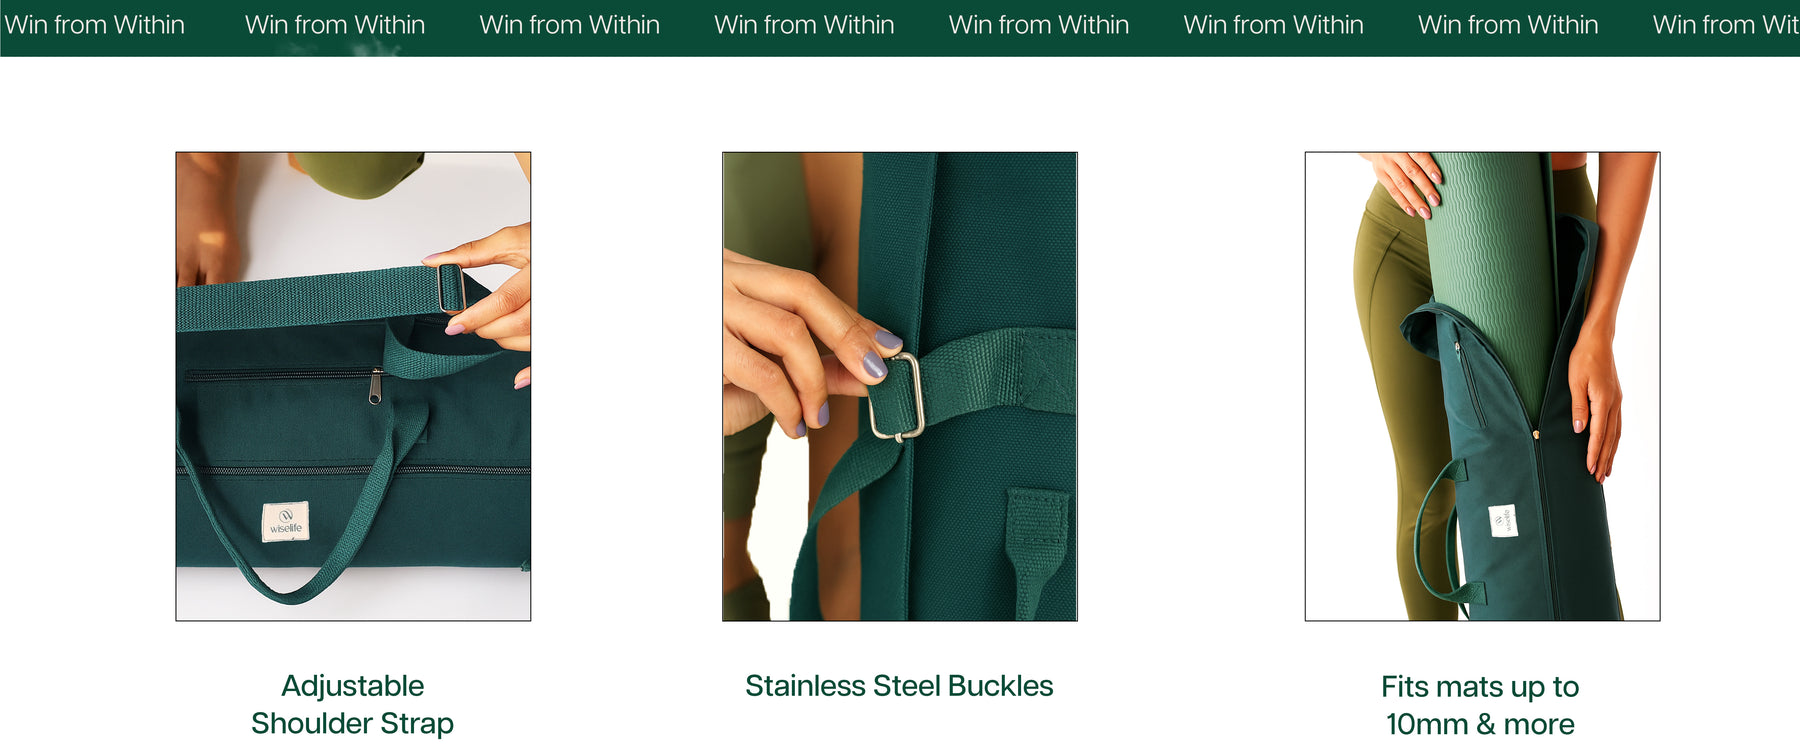This screenshot has height=744, width=1800.
Task: Click the second 'Win from Within' banner text
Action: [x=335, y=25]
